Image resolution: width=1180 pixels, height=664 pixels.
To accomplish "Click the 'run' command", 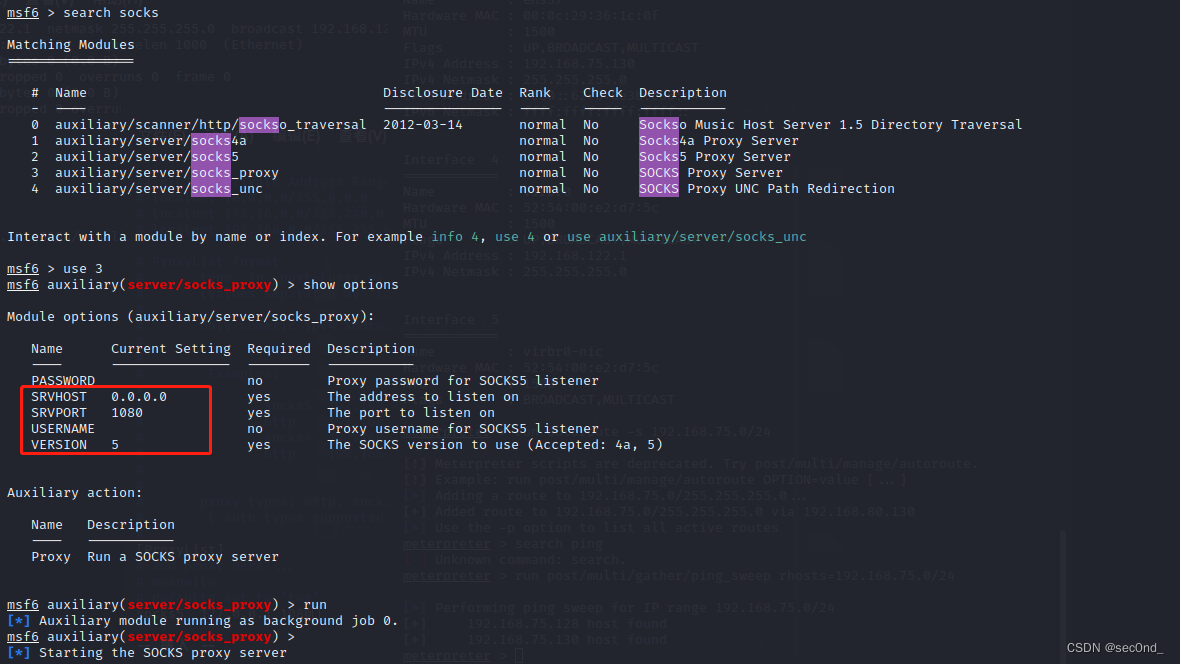I will point(315,605).
